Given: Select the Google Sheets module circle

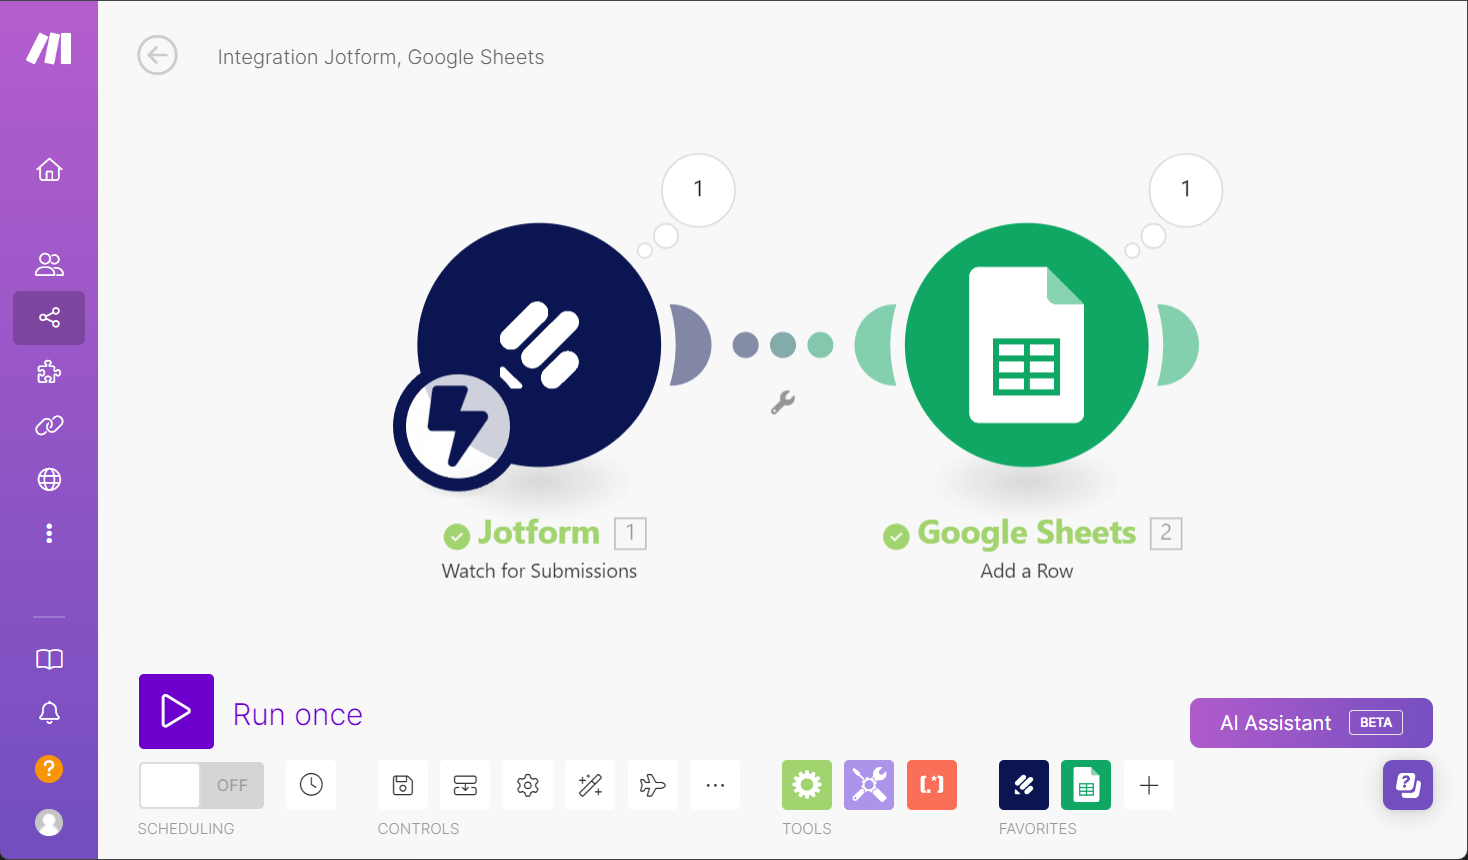Looking at the screenshot, I should (x=1027, y=345).
